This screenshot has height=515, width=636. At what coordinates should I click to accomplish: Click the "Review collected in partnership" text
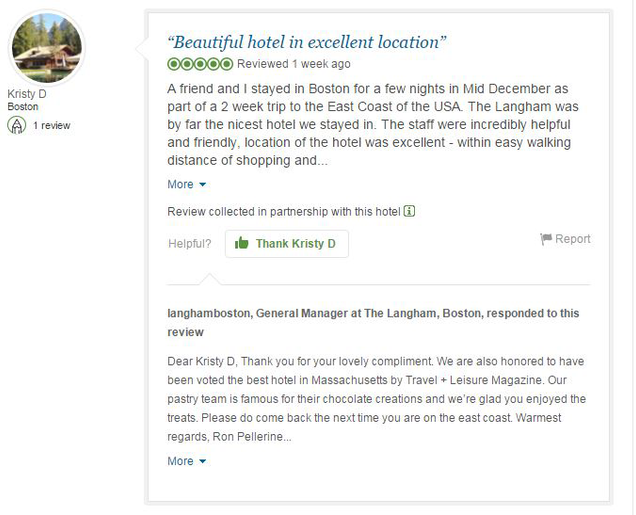pos(283,211)
